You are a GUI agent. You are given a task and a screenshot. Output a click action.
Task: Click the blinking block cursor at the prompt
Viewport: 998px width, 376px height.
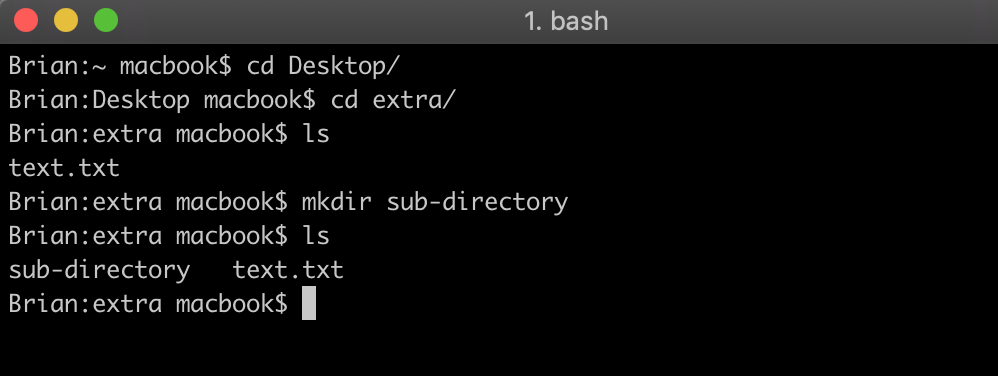click(309, 303)
